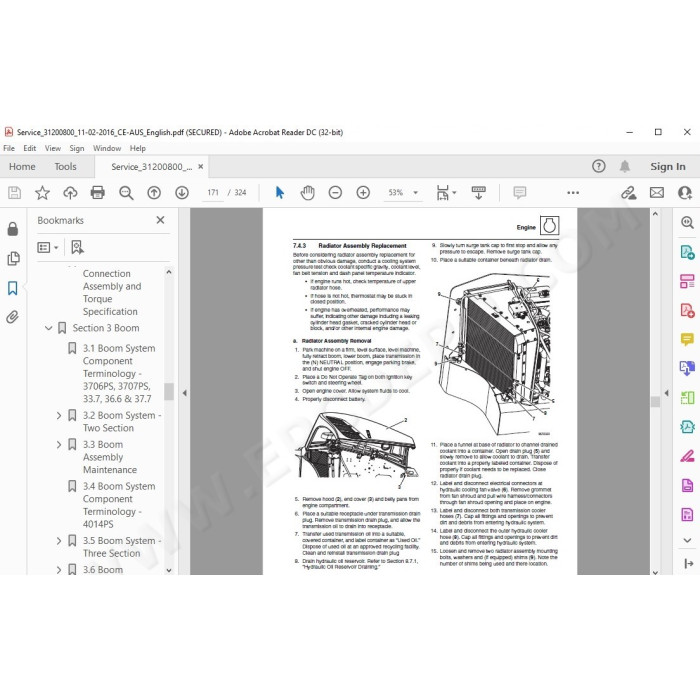The image size is (700, 700).
Task: Close the Service_31200800 document tab
Action: click(201, 167)
